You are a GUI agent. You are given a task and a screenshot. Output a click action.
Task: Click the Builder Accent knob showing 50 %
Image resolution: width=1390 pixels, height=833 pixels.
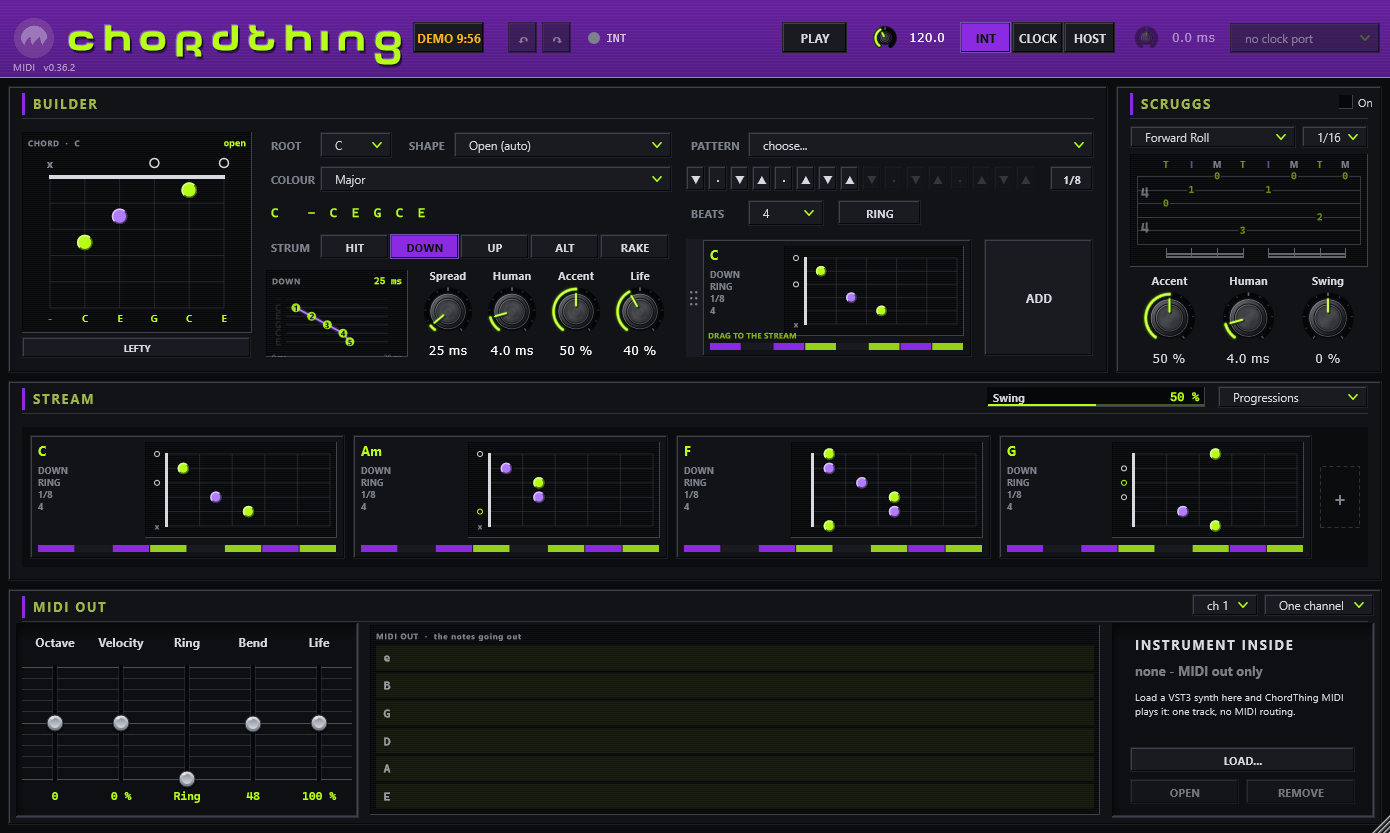(x=575, y=311)
